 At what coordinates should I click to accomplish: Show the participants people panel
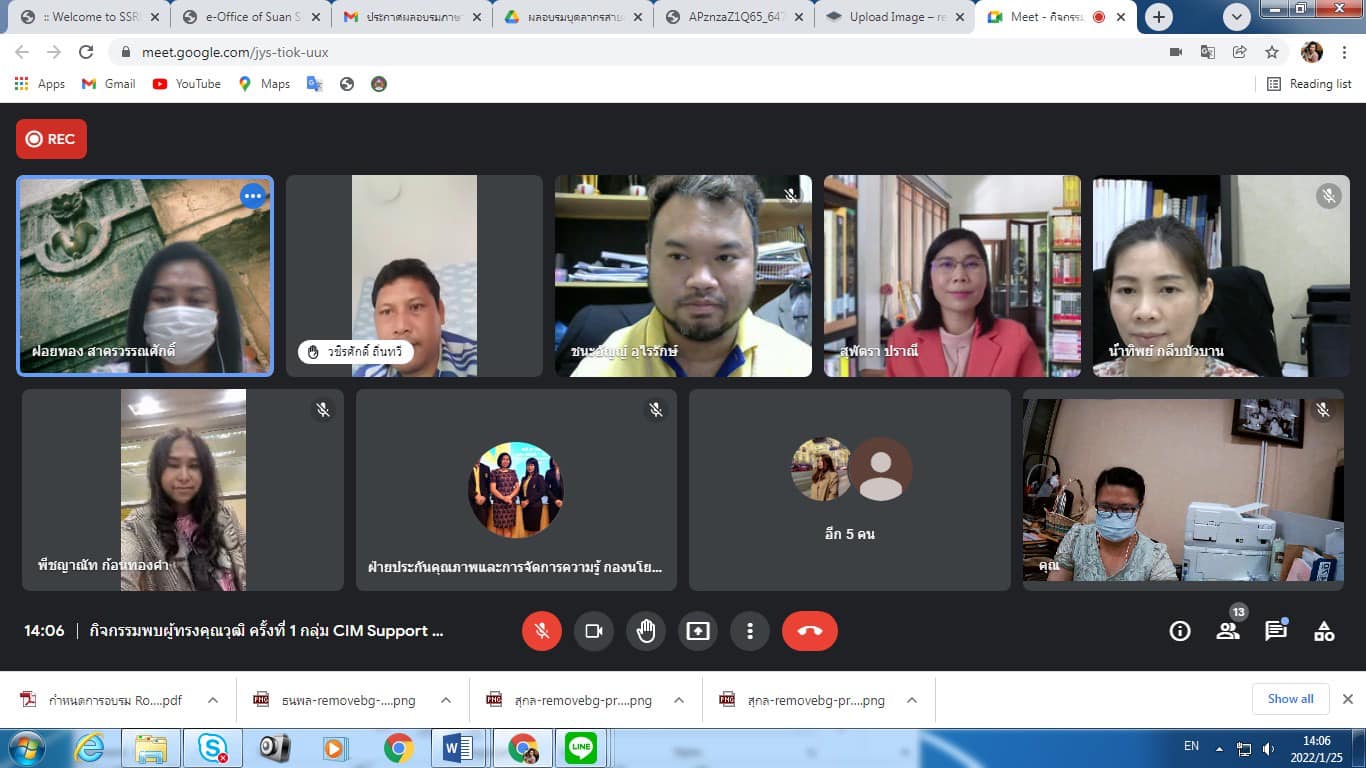(1228, 631)
